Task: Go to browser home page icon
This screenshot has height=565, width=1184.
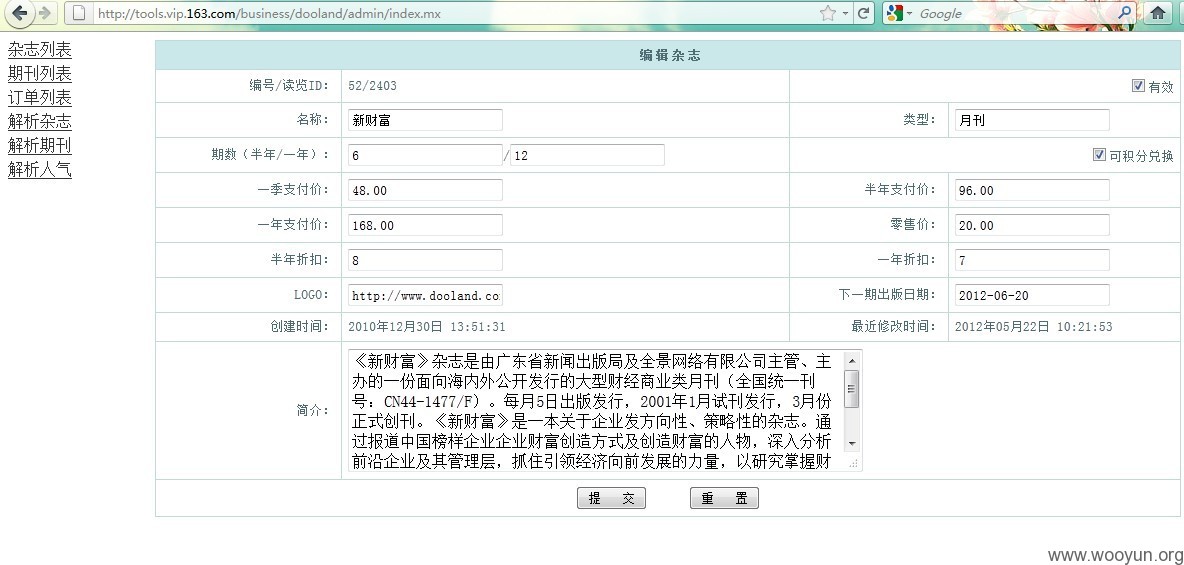Action: 1158,13
